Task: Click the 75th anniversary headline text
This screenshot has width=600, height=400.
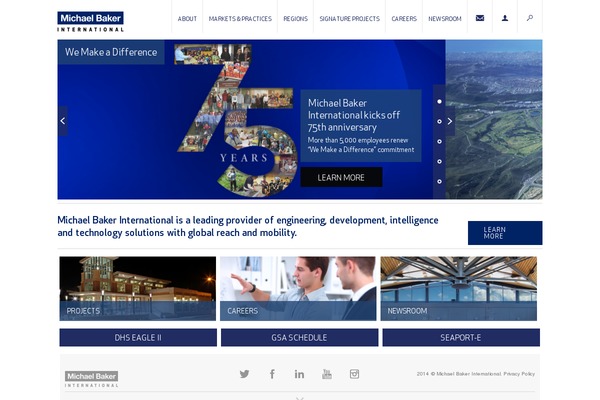Action: (x=354, y=115)
